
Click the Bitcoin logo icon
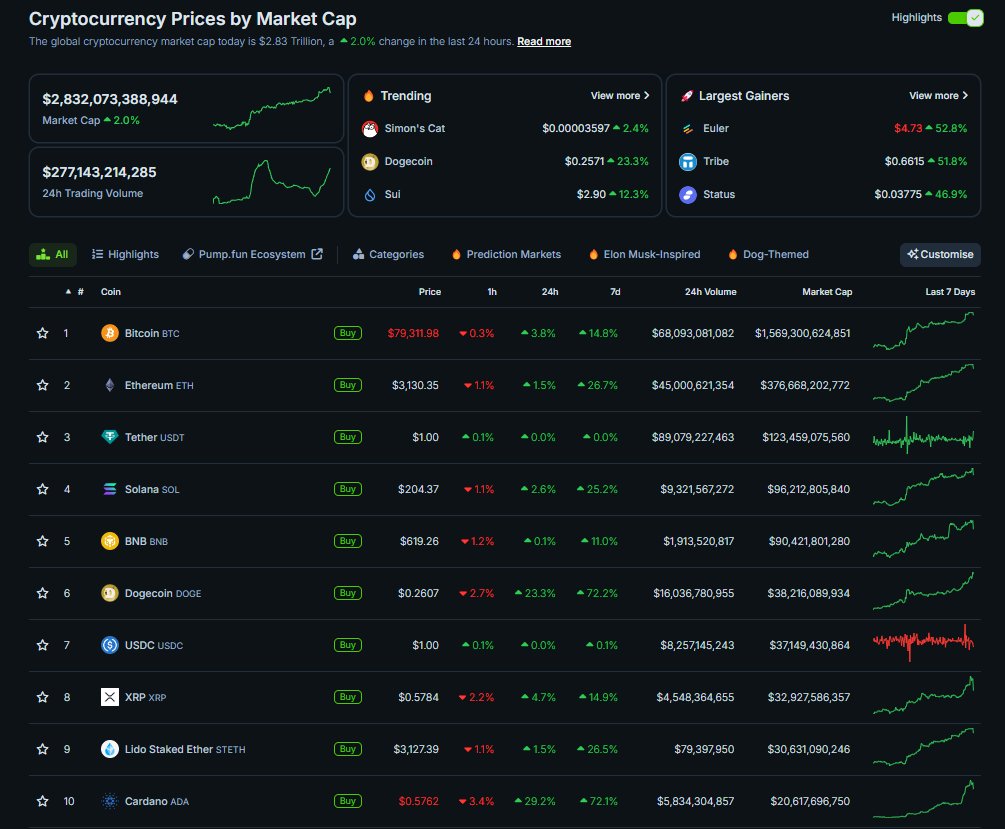pos(110,333)
